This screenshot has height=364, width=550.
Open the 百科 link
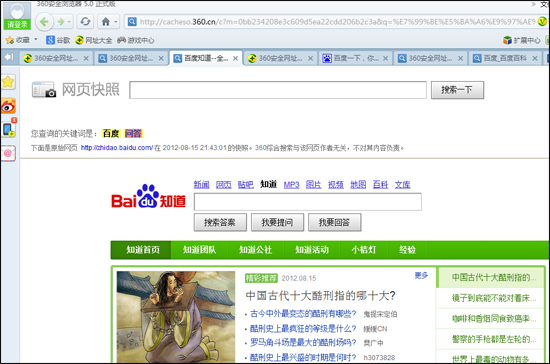pyautogui.click(x=380, y=184)
